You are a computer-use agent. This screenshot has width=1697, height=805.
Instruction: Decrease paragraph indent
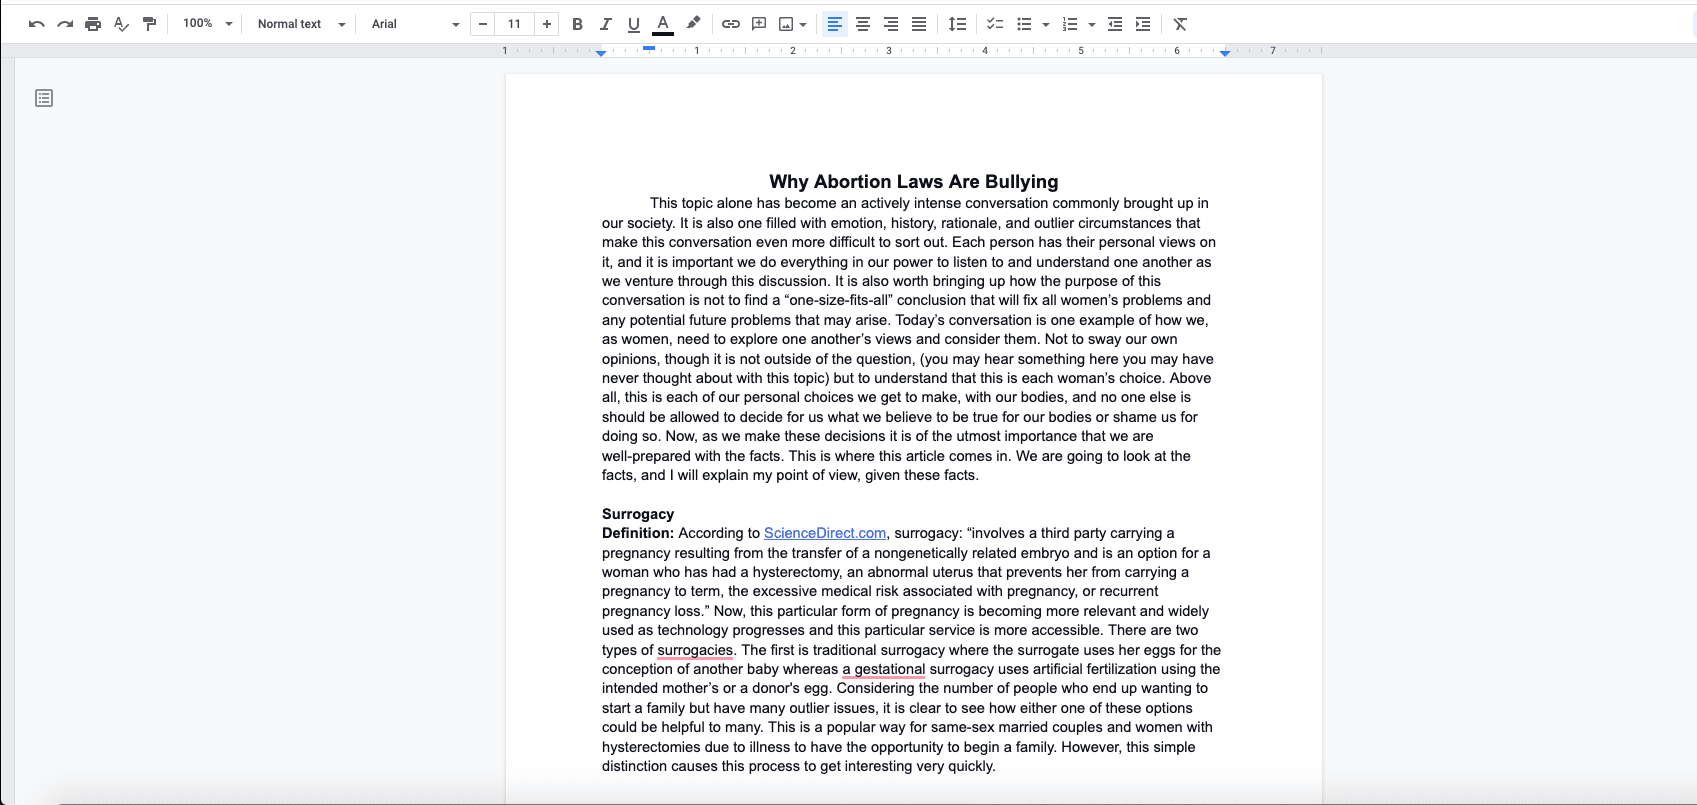click(x=1115, y=24)
